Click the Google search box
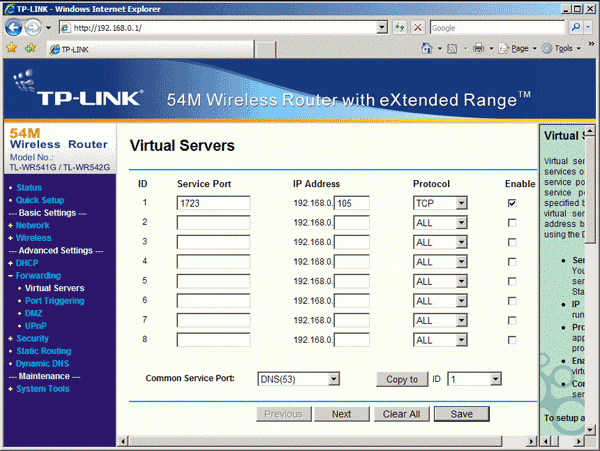This screenshot has width=600, height=451. click(497, 28)
